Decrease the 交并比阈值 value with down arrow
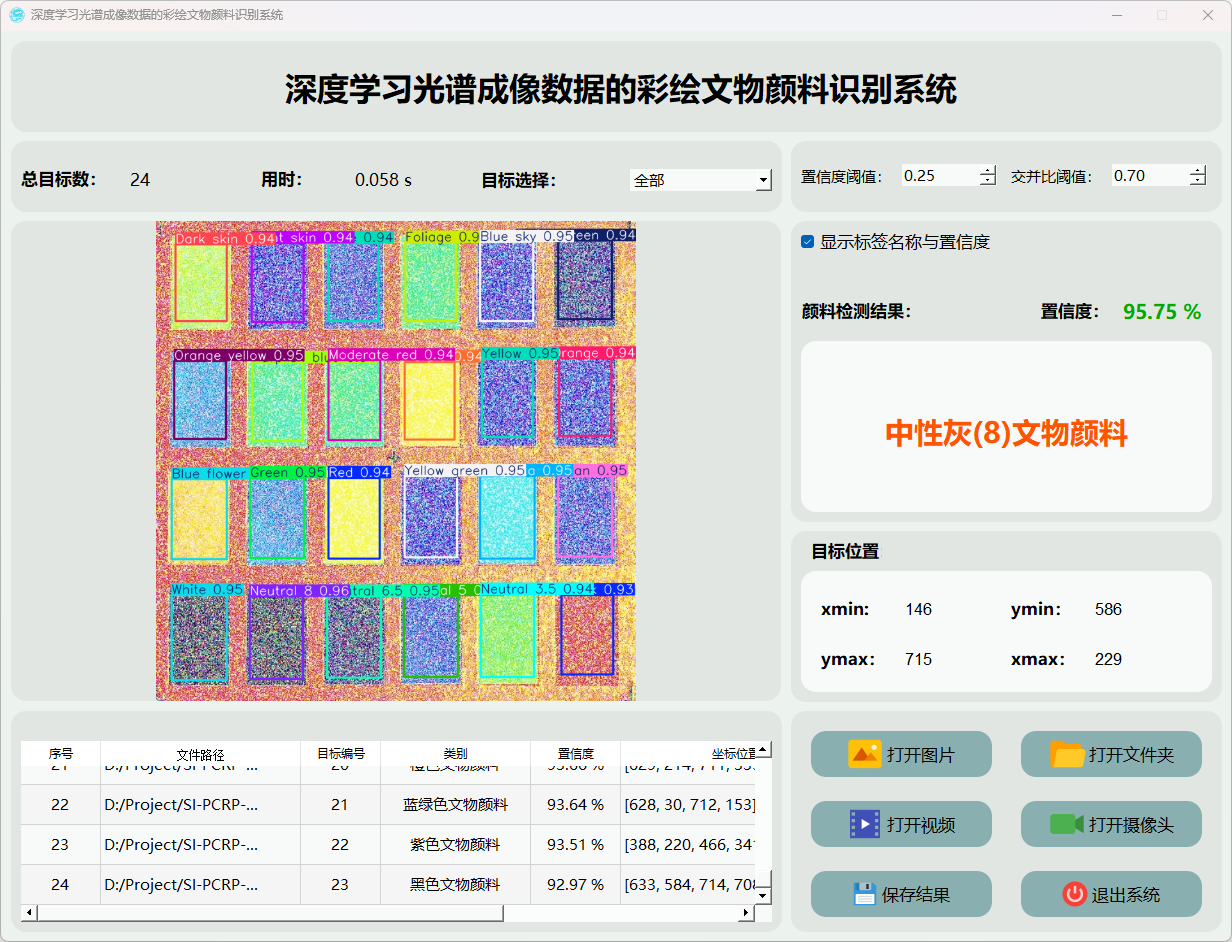This screenshot has width=1232, height=942. pyautogui.click(x=1198, y=181)
